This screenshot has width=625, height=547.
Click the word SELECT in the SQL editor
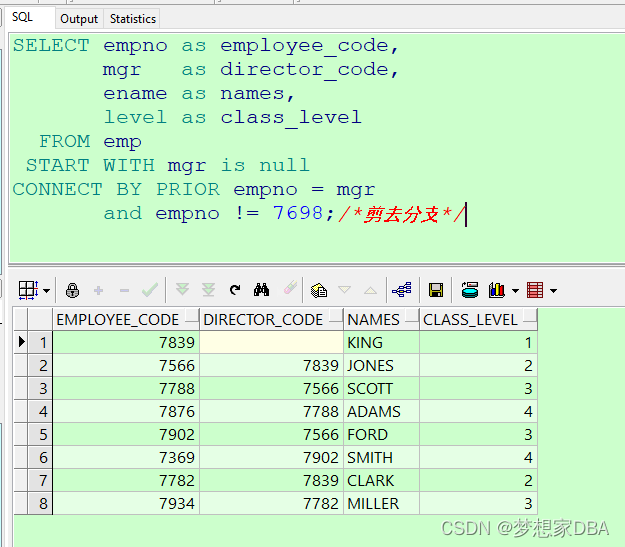click(51, 45)
